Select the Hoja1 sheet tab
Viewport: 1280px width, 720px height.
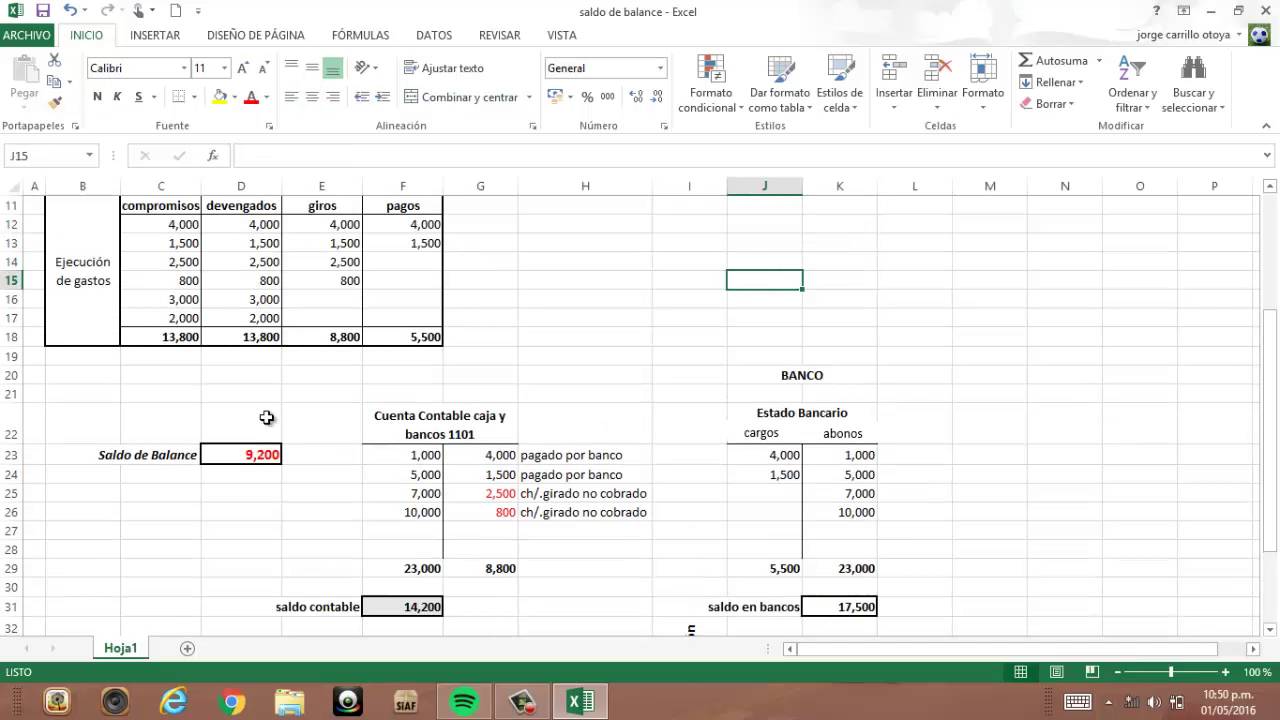coord(120,648)
